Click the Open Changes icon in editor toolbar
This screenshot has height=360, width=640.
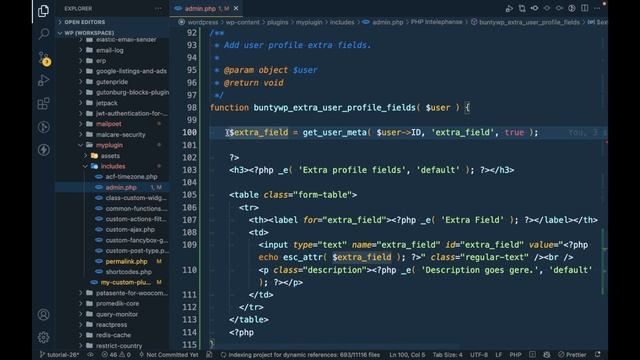(522, 8)
